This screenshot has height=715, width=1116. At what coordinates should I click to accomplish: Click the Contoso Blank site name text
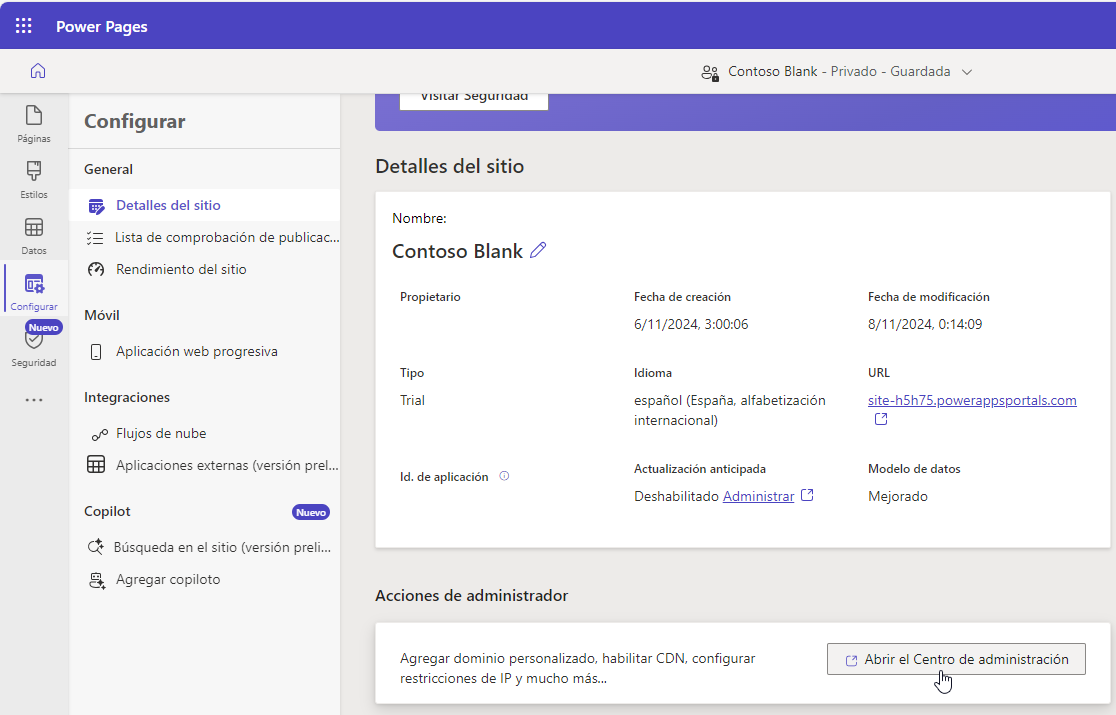[x=457, y=251]
